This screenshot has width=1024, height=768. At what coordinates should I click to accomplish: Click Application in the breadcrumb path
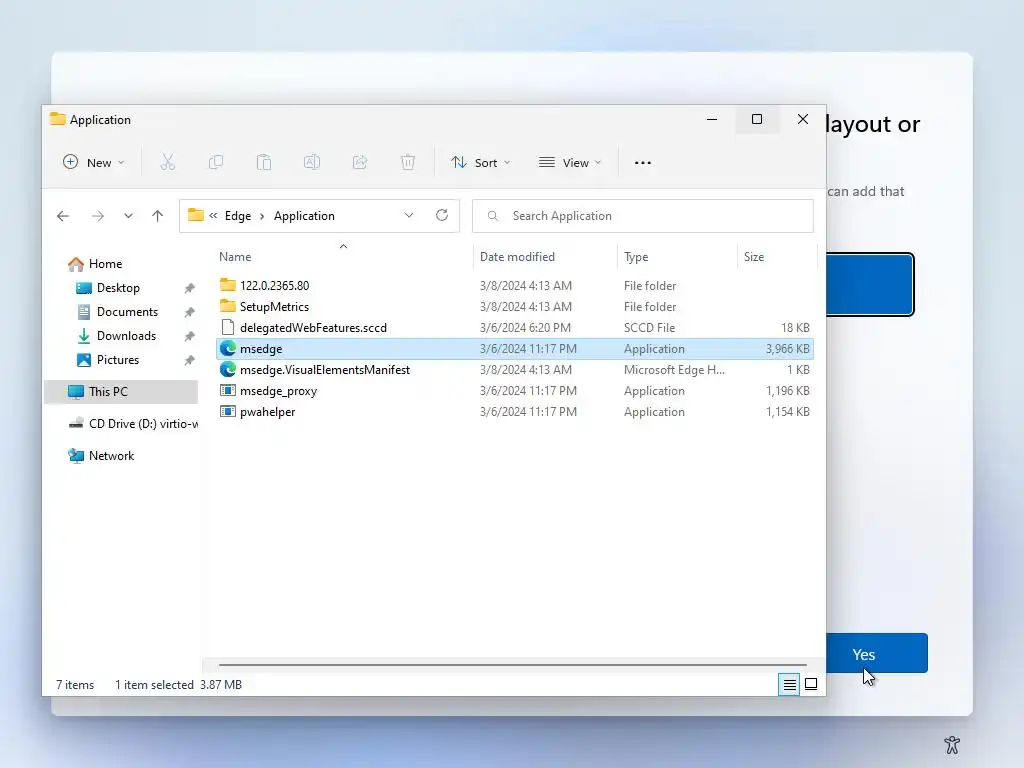[x=304, y=216]
